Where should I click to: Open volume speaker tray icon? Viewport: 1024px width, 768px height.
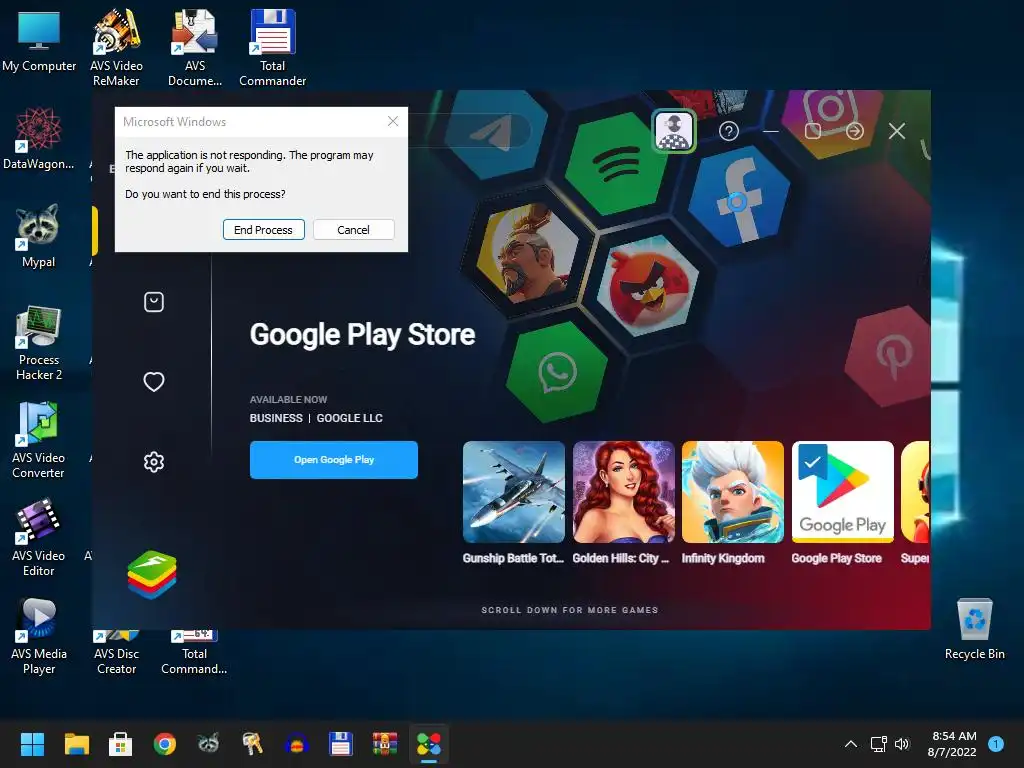point(902,744)
